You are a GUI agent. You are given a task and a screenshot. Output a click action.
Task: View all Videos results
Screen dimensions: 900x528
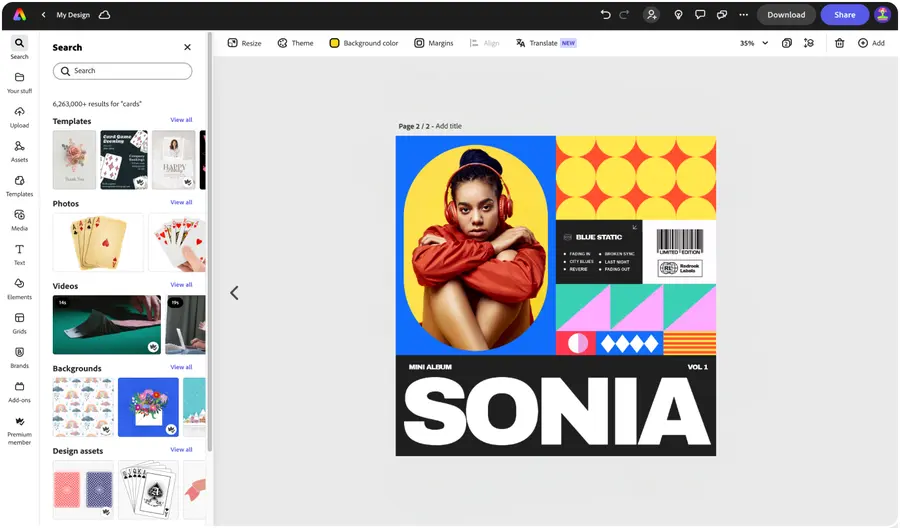[x=181, y=285]
